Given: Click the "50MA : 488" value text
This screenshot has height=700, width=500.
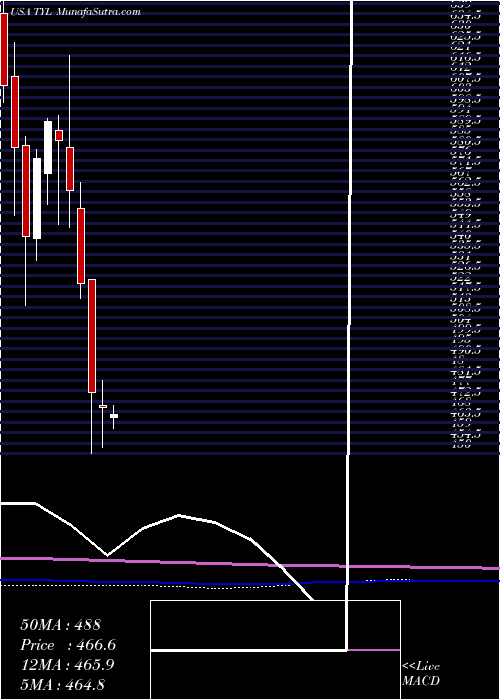Looking at the screenshot, I should pos(61,625).
